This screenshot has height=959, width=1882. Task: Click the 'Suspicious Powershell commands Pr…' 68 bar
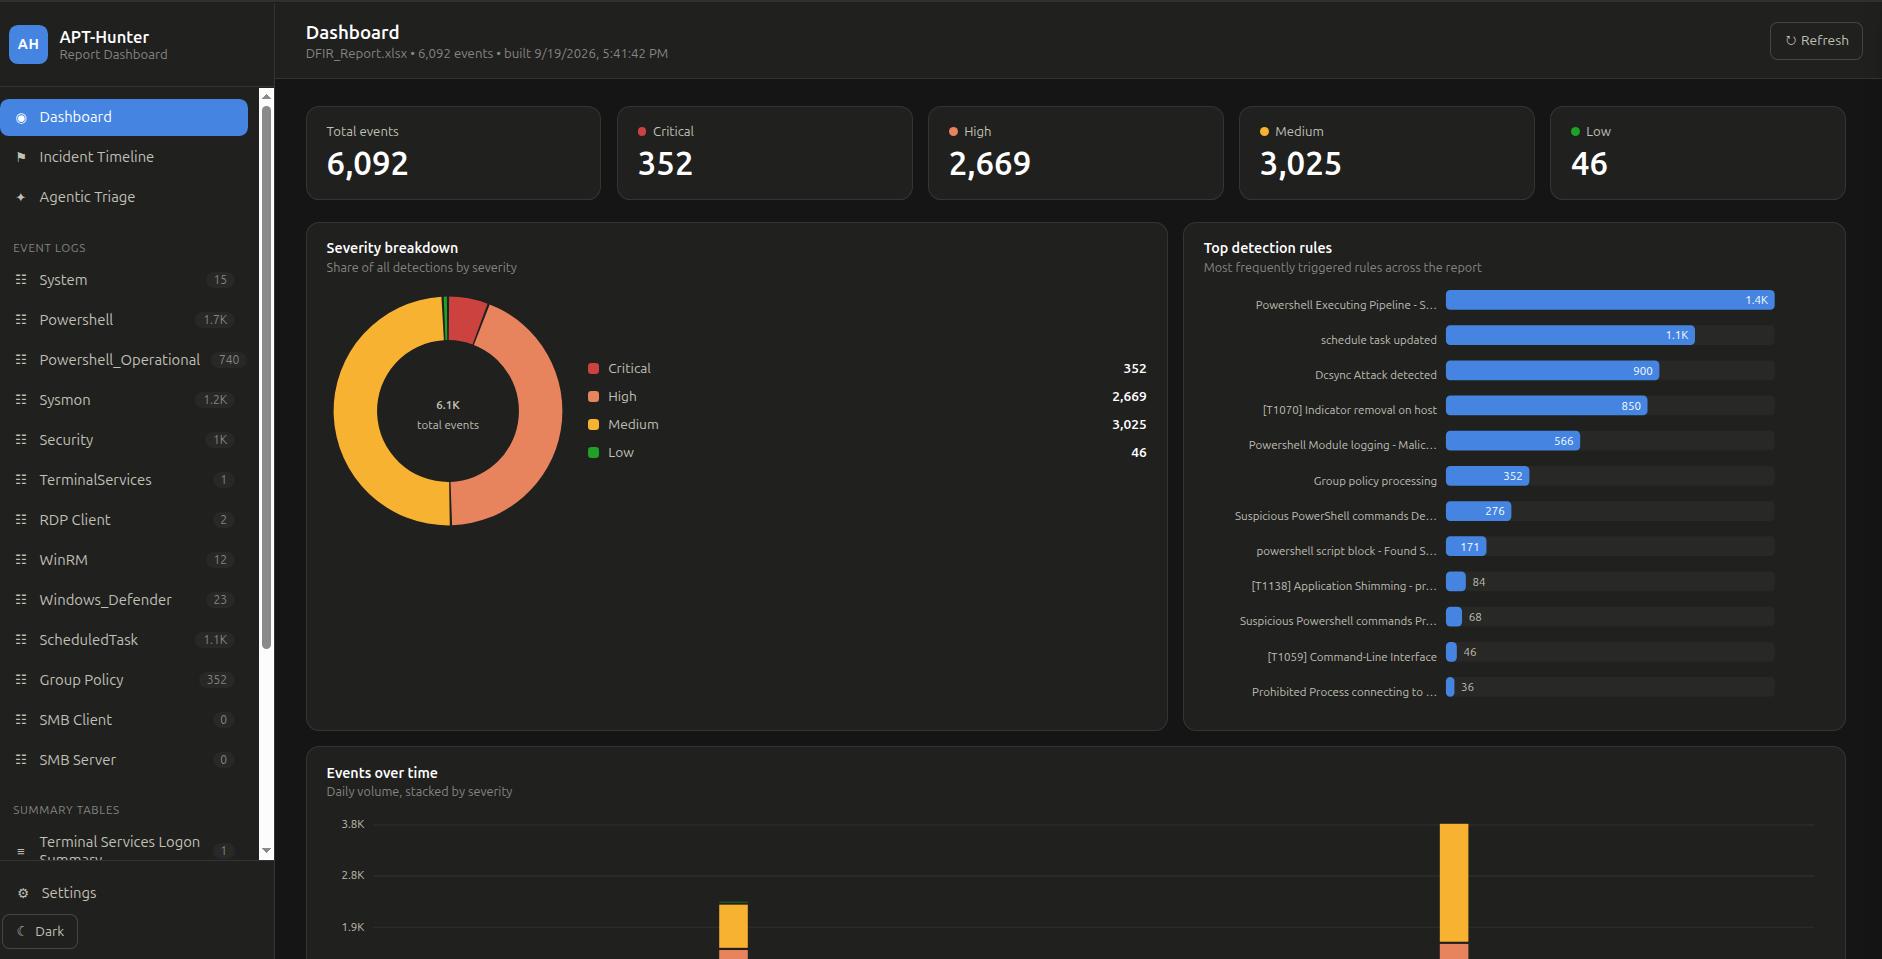(1454, 617)
